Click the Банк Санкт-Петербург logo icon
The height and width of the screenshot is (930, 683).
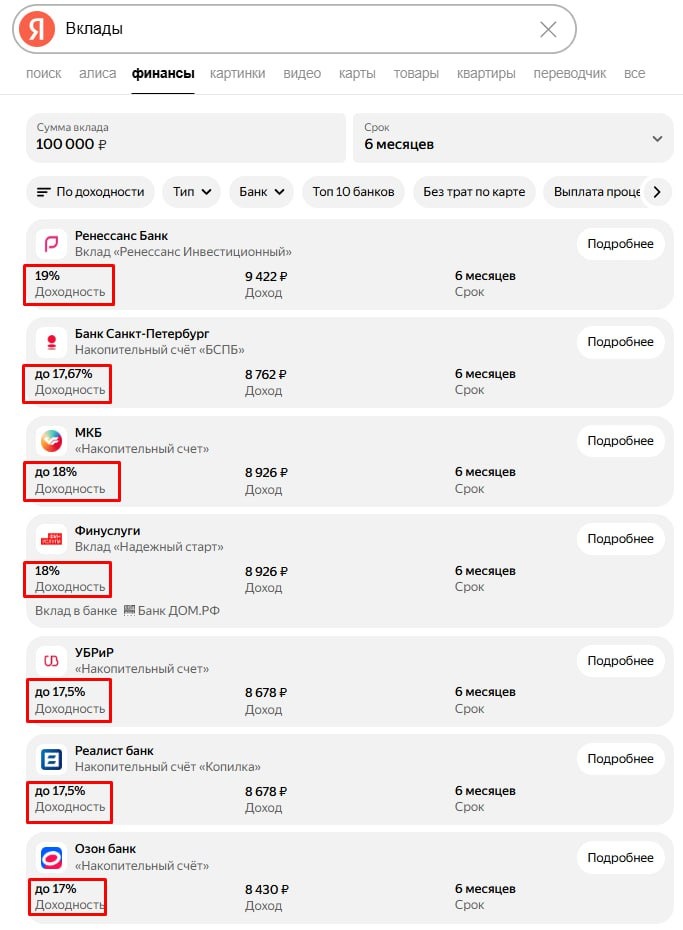coord(51,342)
